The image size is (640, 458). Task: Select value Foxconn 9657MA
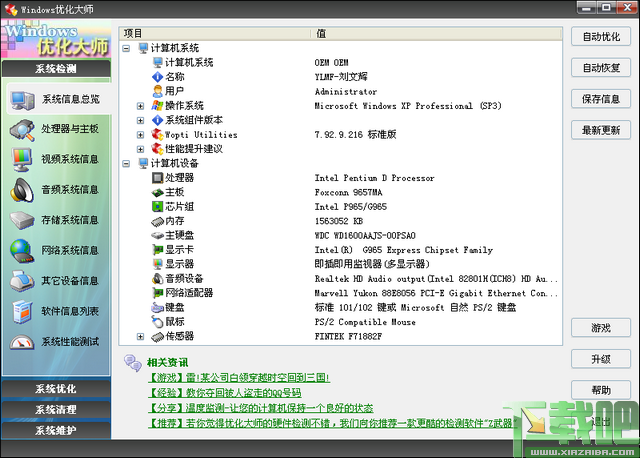click(x=348, y=192)
